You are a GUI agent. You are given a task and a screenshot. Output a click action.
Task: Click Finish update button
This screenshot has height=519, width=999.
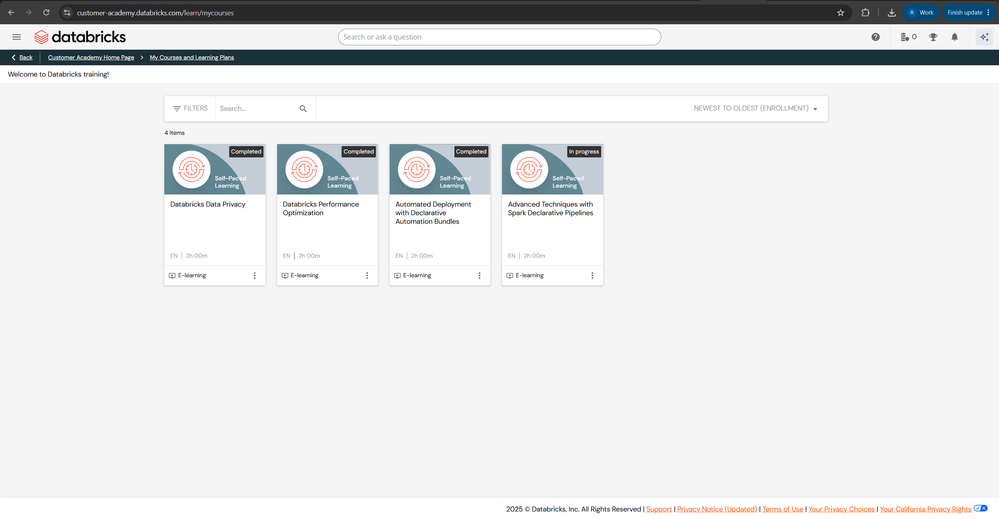pos(968,12)
